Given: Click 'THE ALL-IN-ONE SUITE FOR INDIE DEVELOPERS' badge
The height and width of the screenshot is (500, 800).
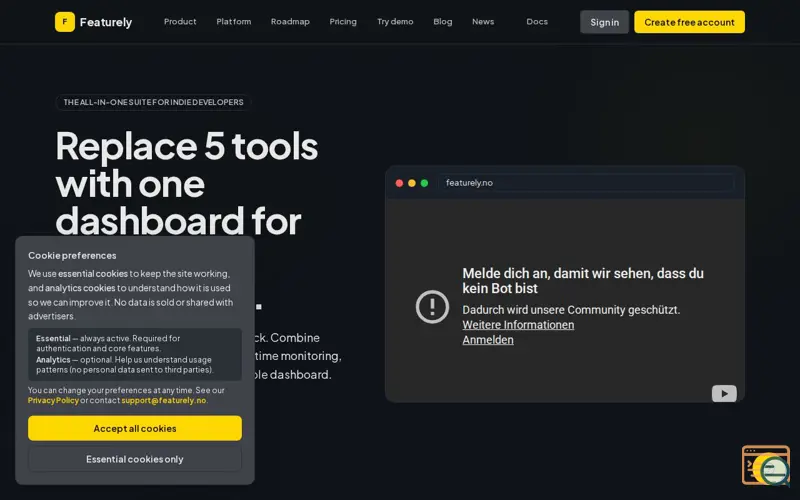Looking at the screenshot, I should click(153, 102).
